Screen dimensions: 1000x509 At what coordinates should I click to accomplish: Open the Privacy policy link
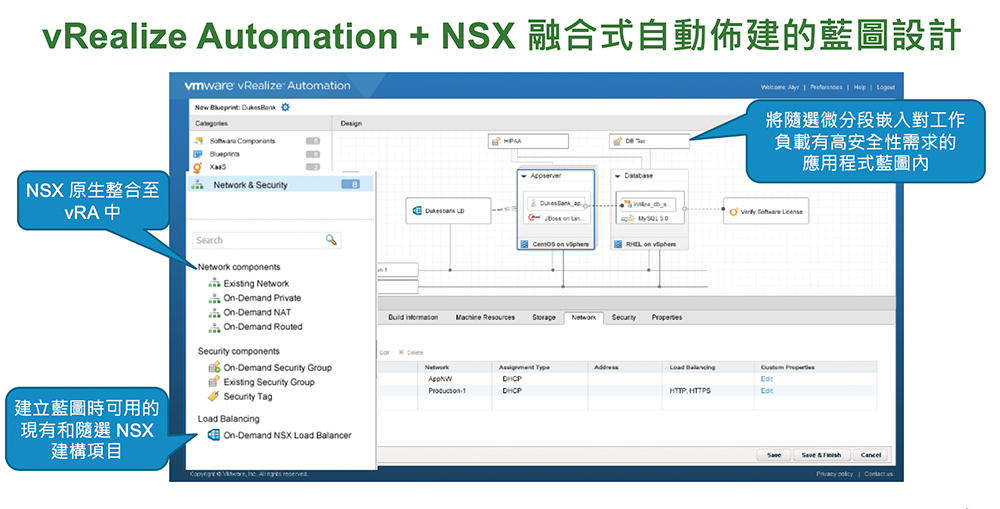point(834,474)
